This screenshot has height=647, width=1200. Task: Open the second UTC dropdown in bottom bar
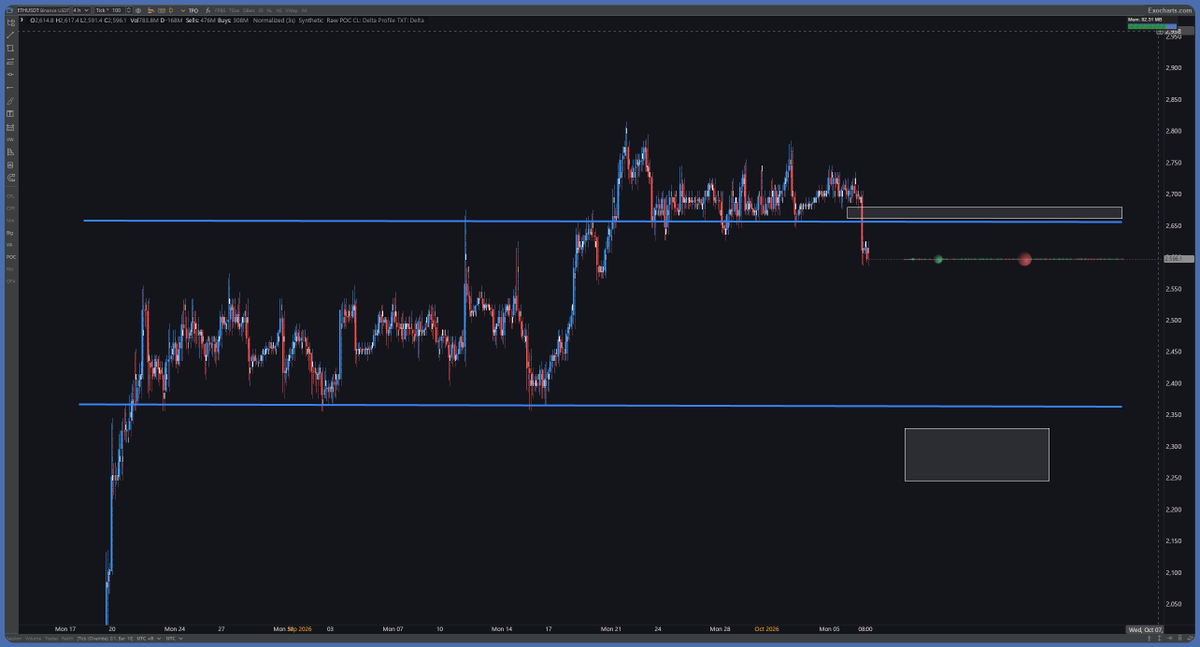coord(174,638)
